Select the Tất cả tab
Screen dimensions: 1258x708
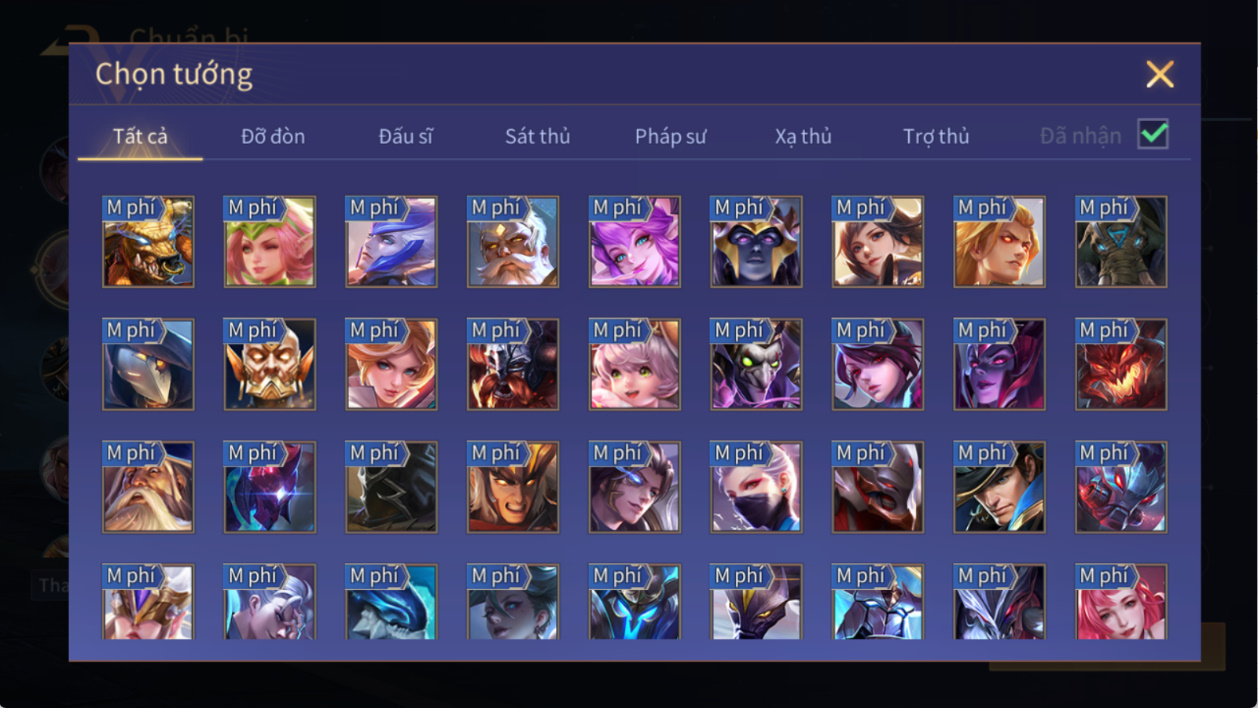140,136
